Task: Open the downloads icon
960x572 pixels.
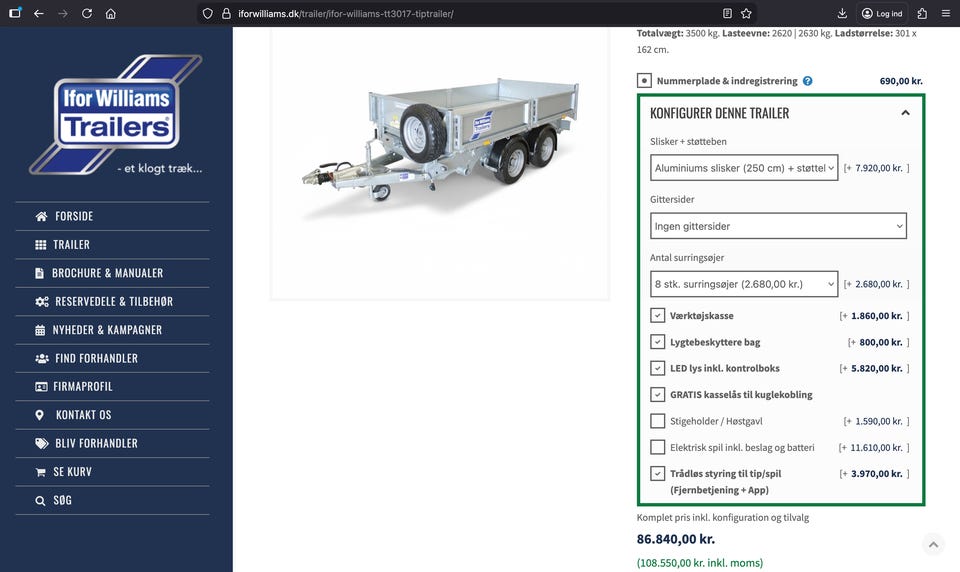Action: coord(842,13)
